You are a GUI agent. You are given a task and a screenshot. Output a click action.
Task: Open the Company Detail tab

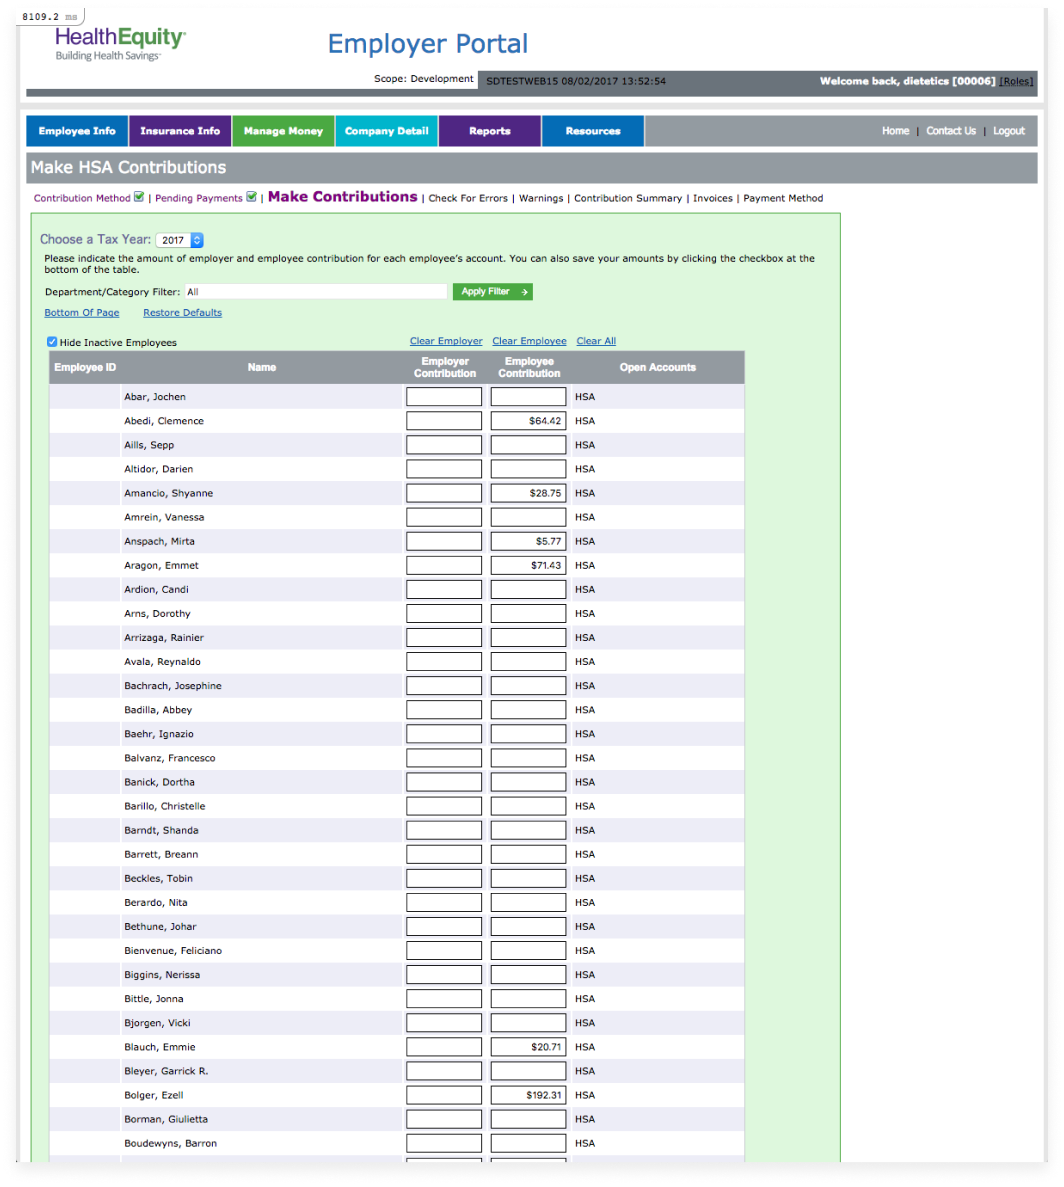coord(387,131)
